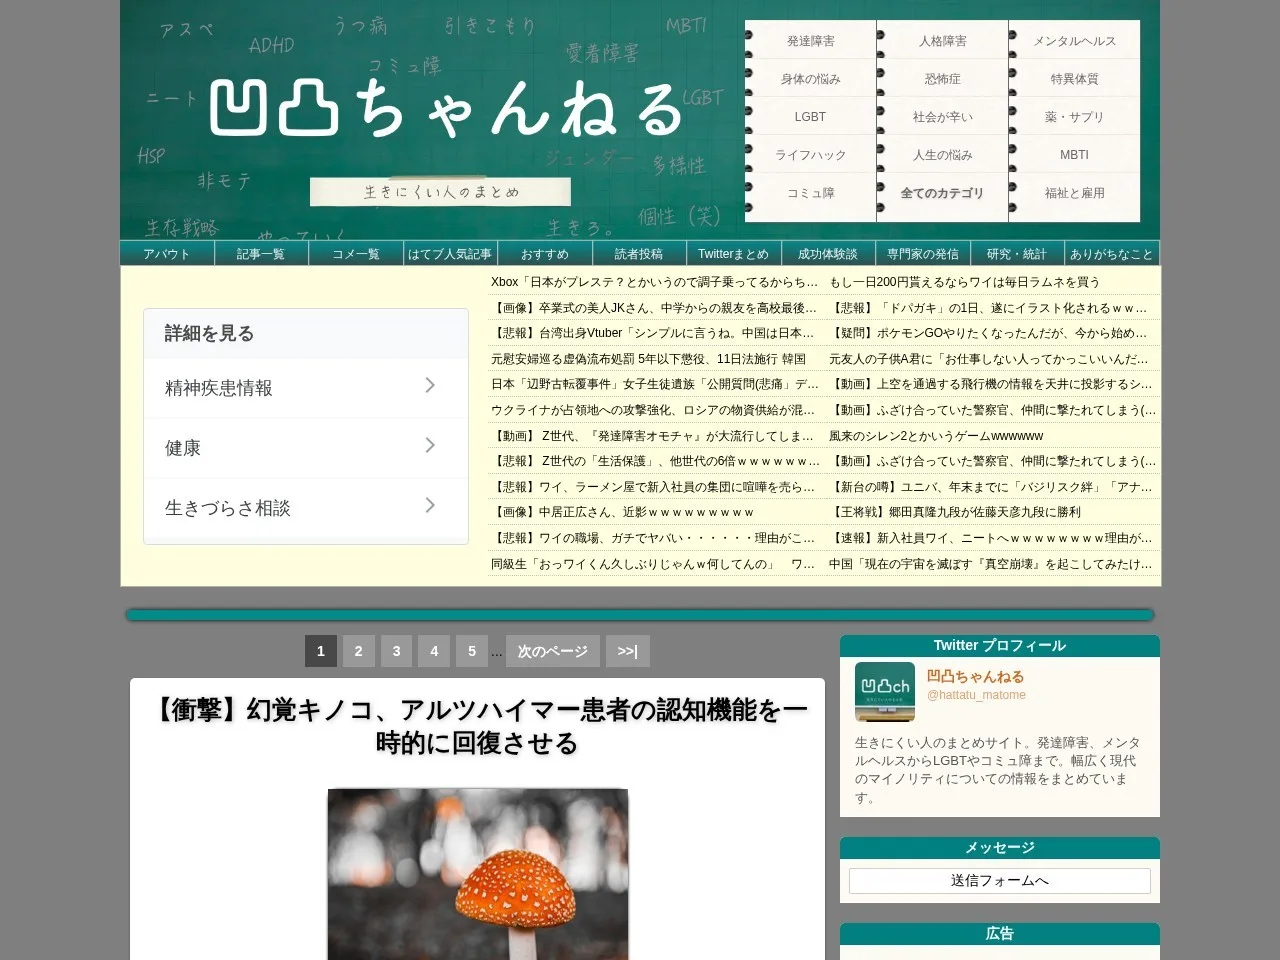Image resolution: width=1280 pixels, height=960 pixels.
Task: Open the 凹凸ちゃんねる Twitter name link
Action: click(975, 677)
